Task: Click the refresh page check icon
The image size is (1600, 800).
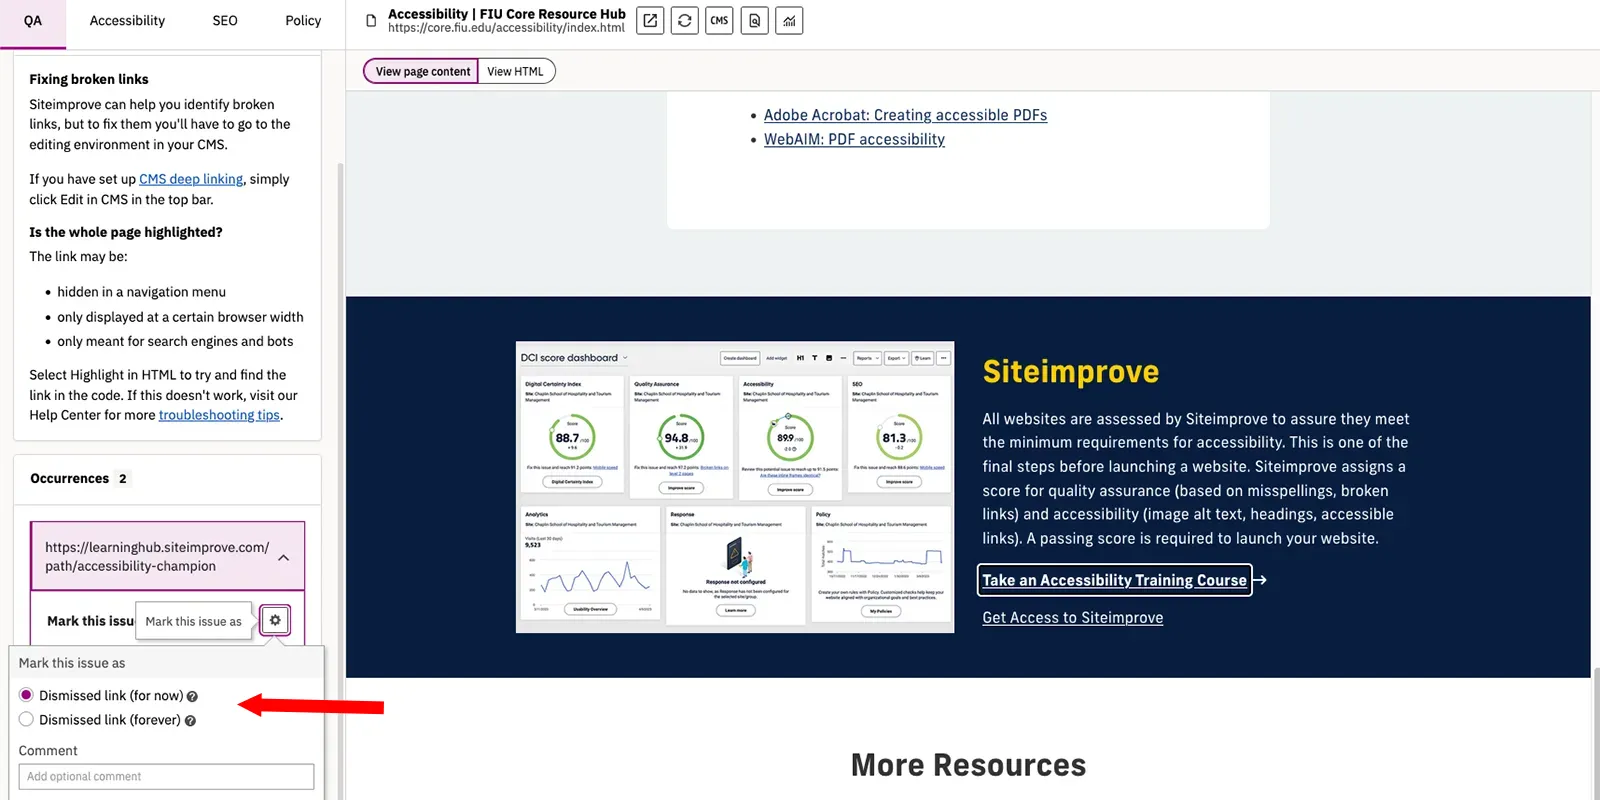Action: click(685, 20)
